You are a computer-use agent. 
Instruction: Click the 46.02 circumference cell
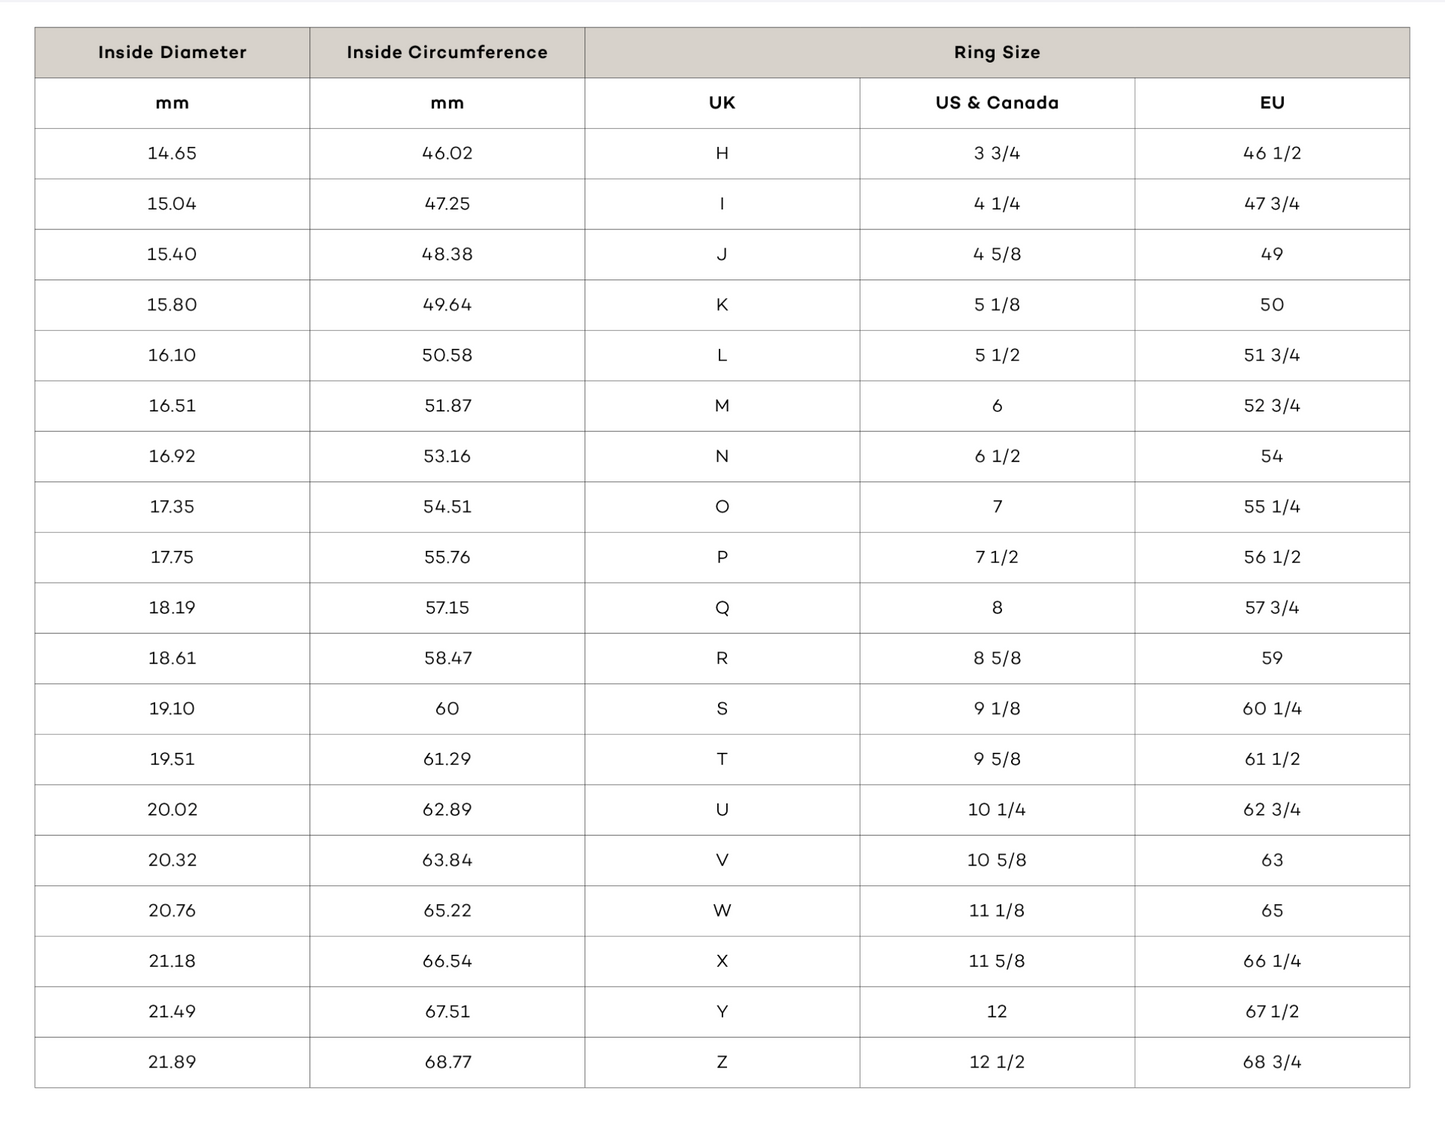pos(447,154)
